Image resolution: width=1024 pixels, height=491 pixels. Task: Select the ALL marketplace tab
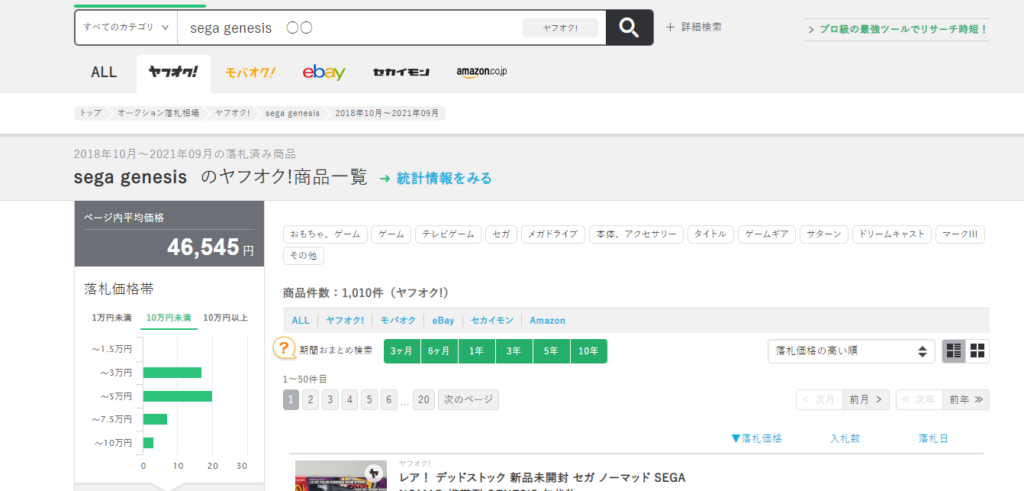point(104,72)
